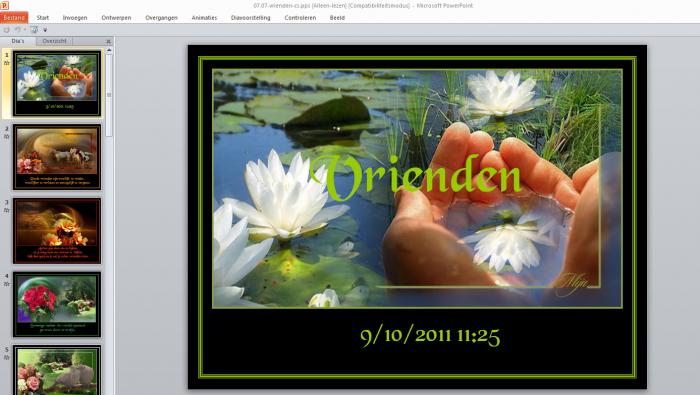
Task: Open the Overgangen ribbon tab
Action: click(161, 18)
